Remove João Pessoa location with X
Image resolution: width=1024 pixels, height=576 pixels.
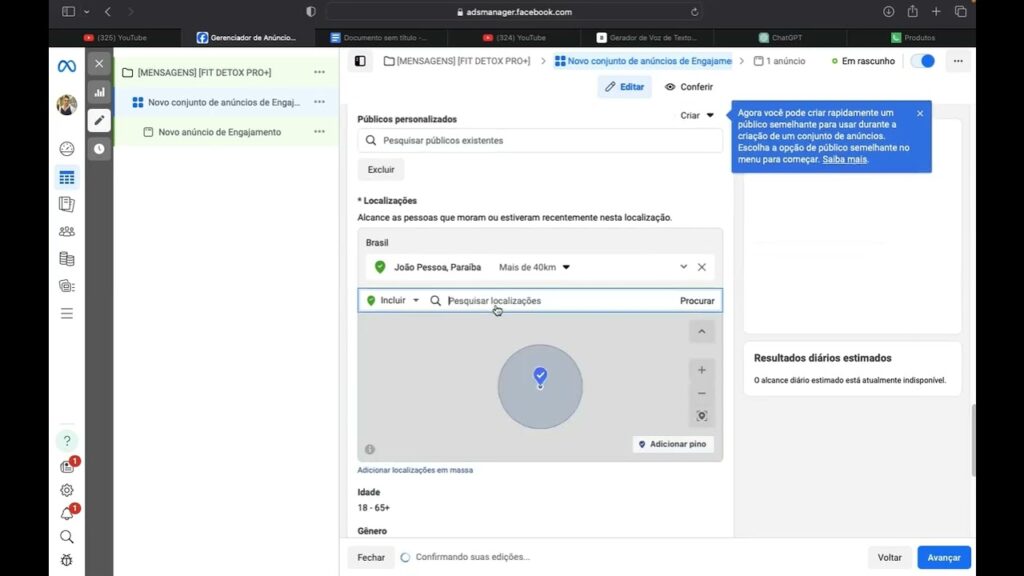[701, 267]
